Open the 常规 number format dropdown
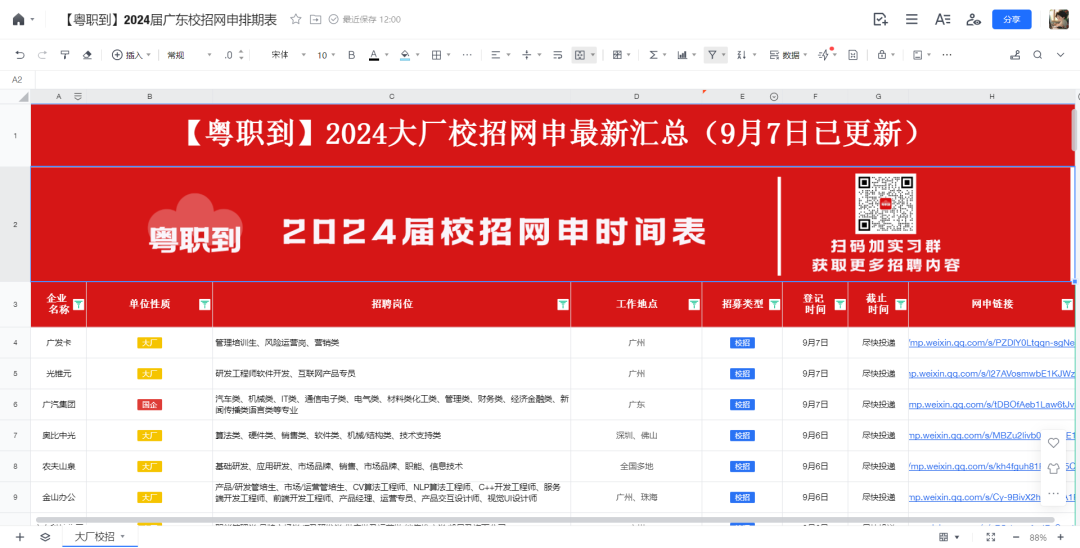Screen dimensions: 1080x548 [x=189, y=55]
